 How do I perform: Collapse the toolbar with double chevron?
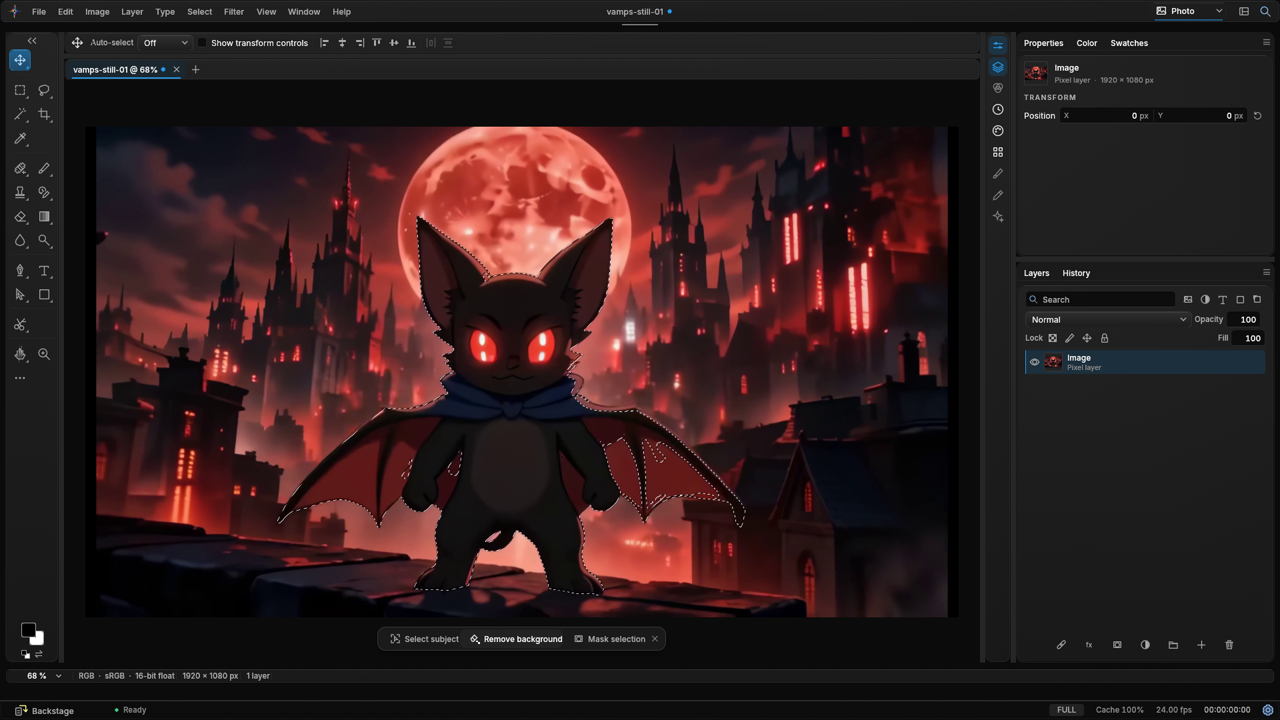click(x=32, y=41)
